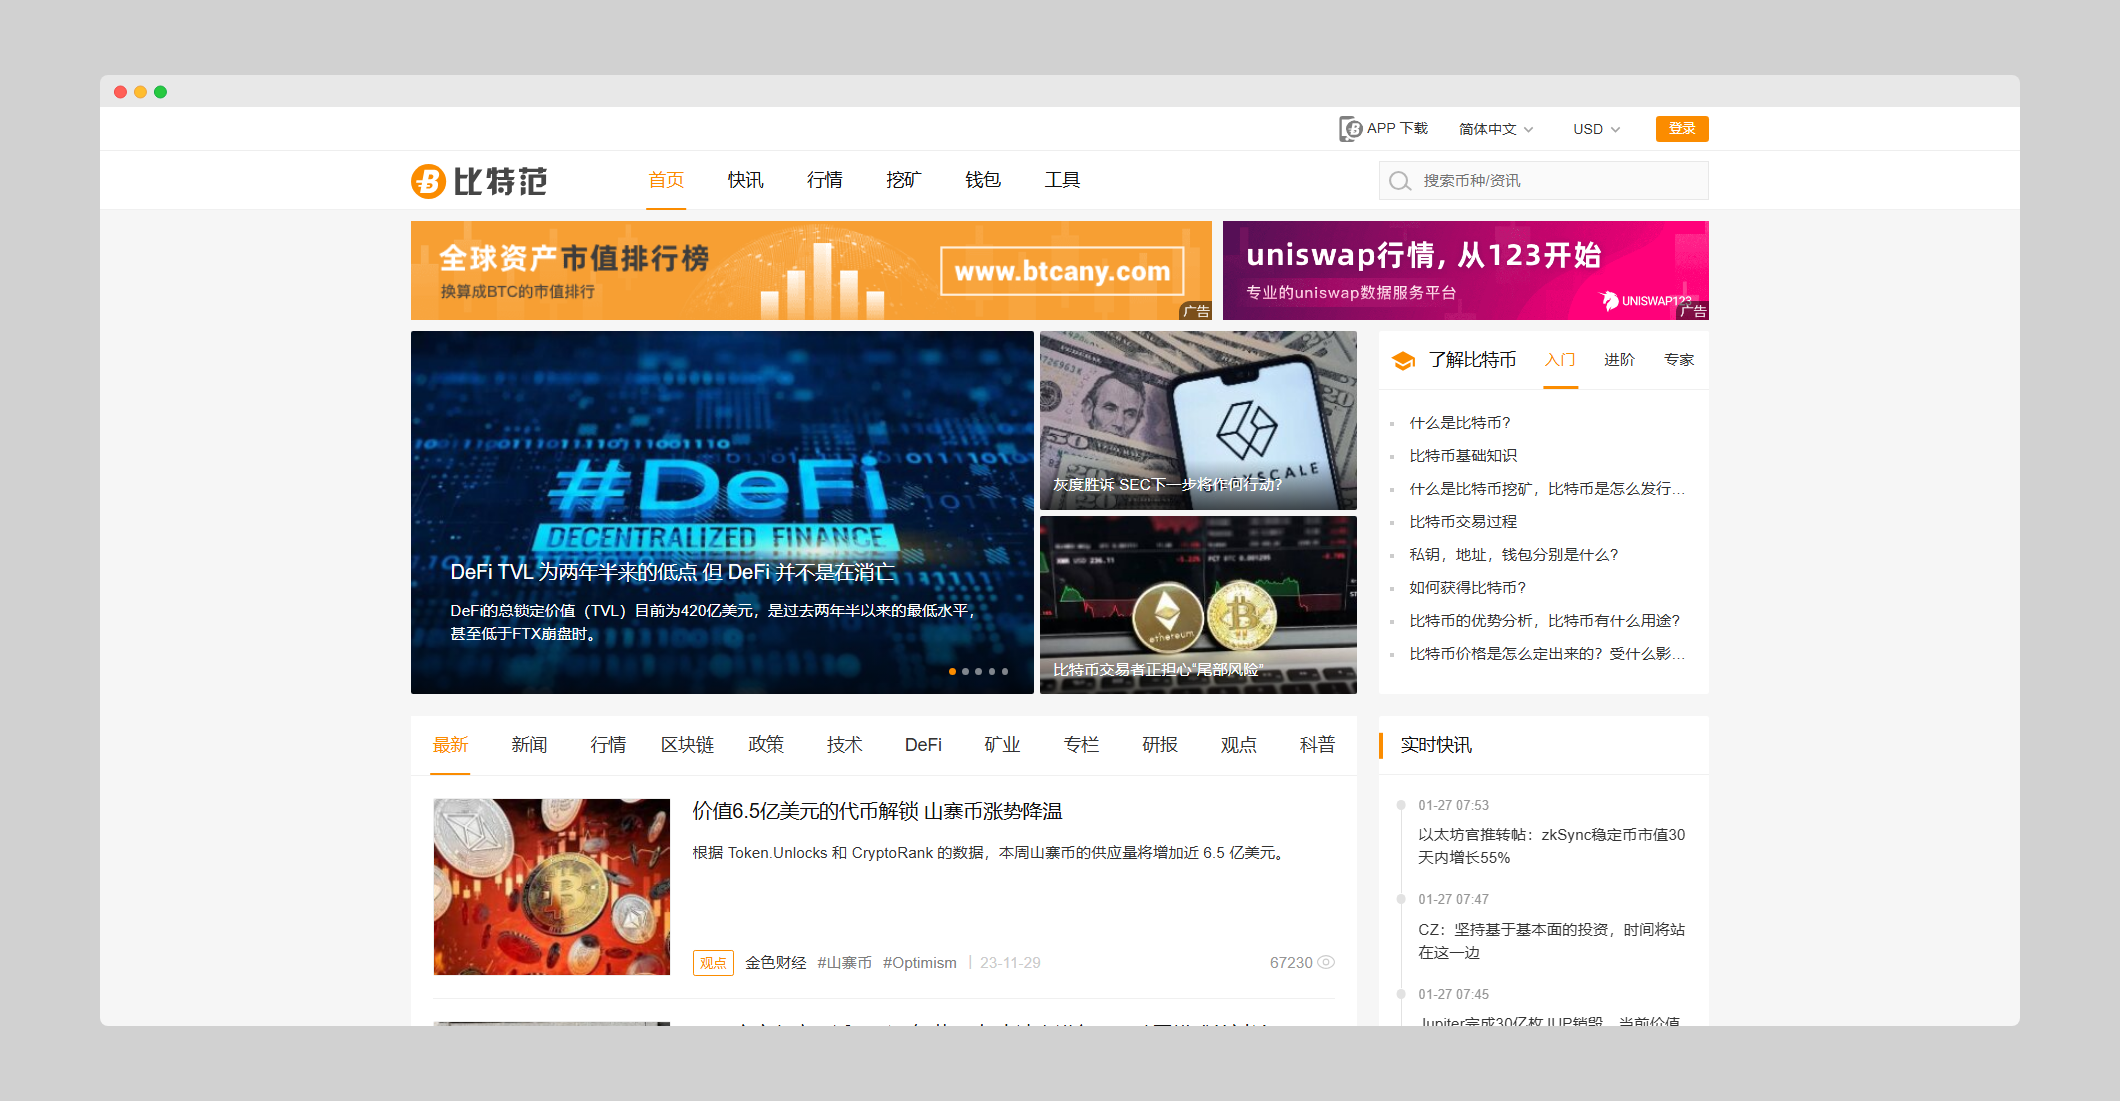Click the search magnifier icon
This screenshot has height=1101, width=2120.
pos(1399,181)
